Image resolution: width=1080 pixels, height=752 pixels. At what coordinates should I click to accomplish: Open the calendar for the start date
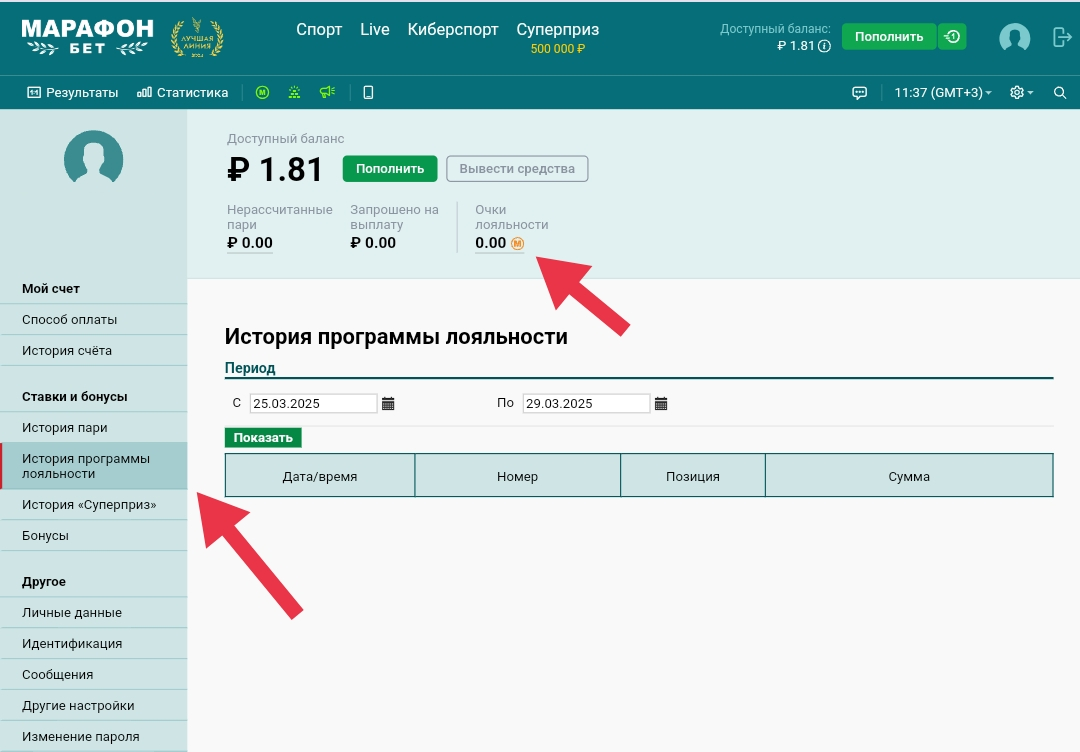pyautogui.click(x=388, y=404)
